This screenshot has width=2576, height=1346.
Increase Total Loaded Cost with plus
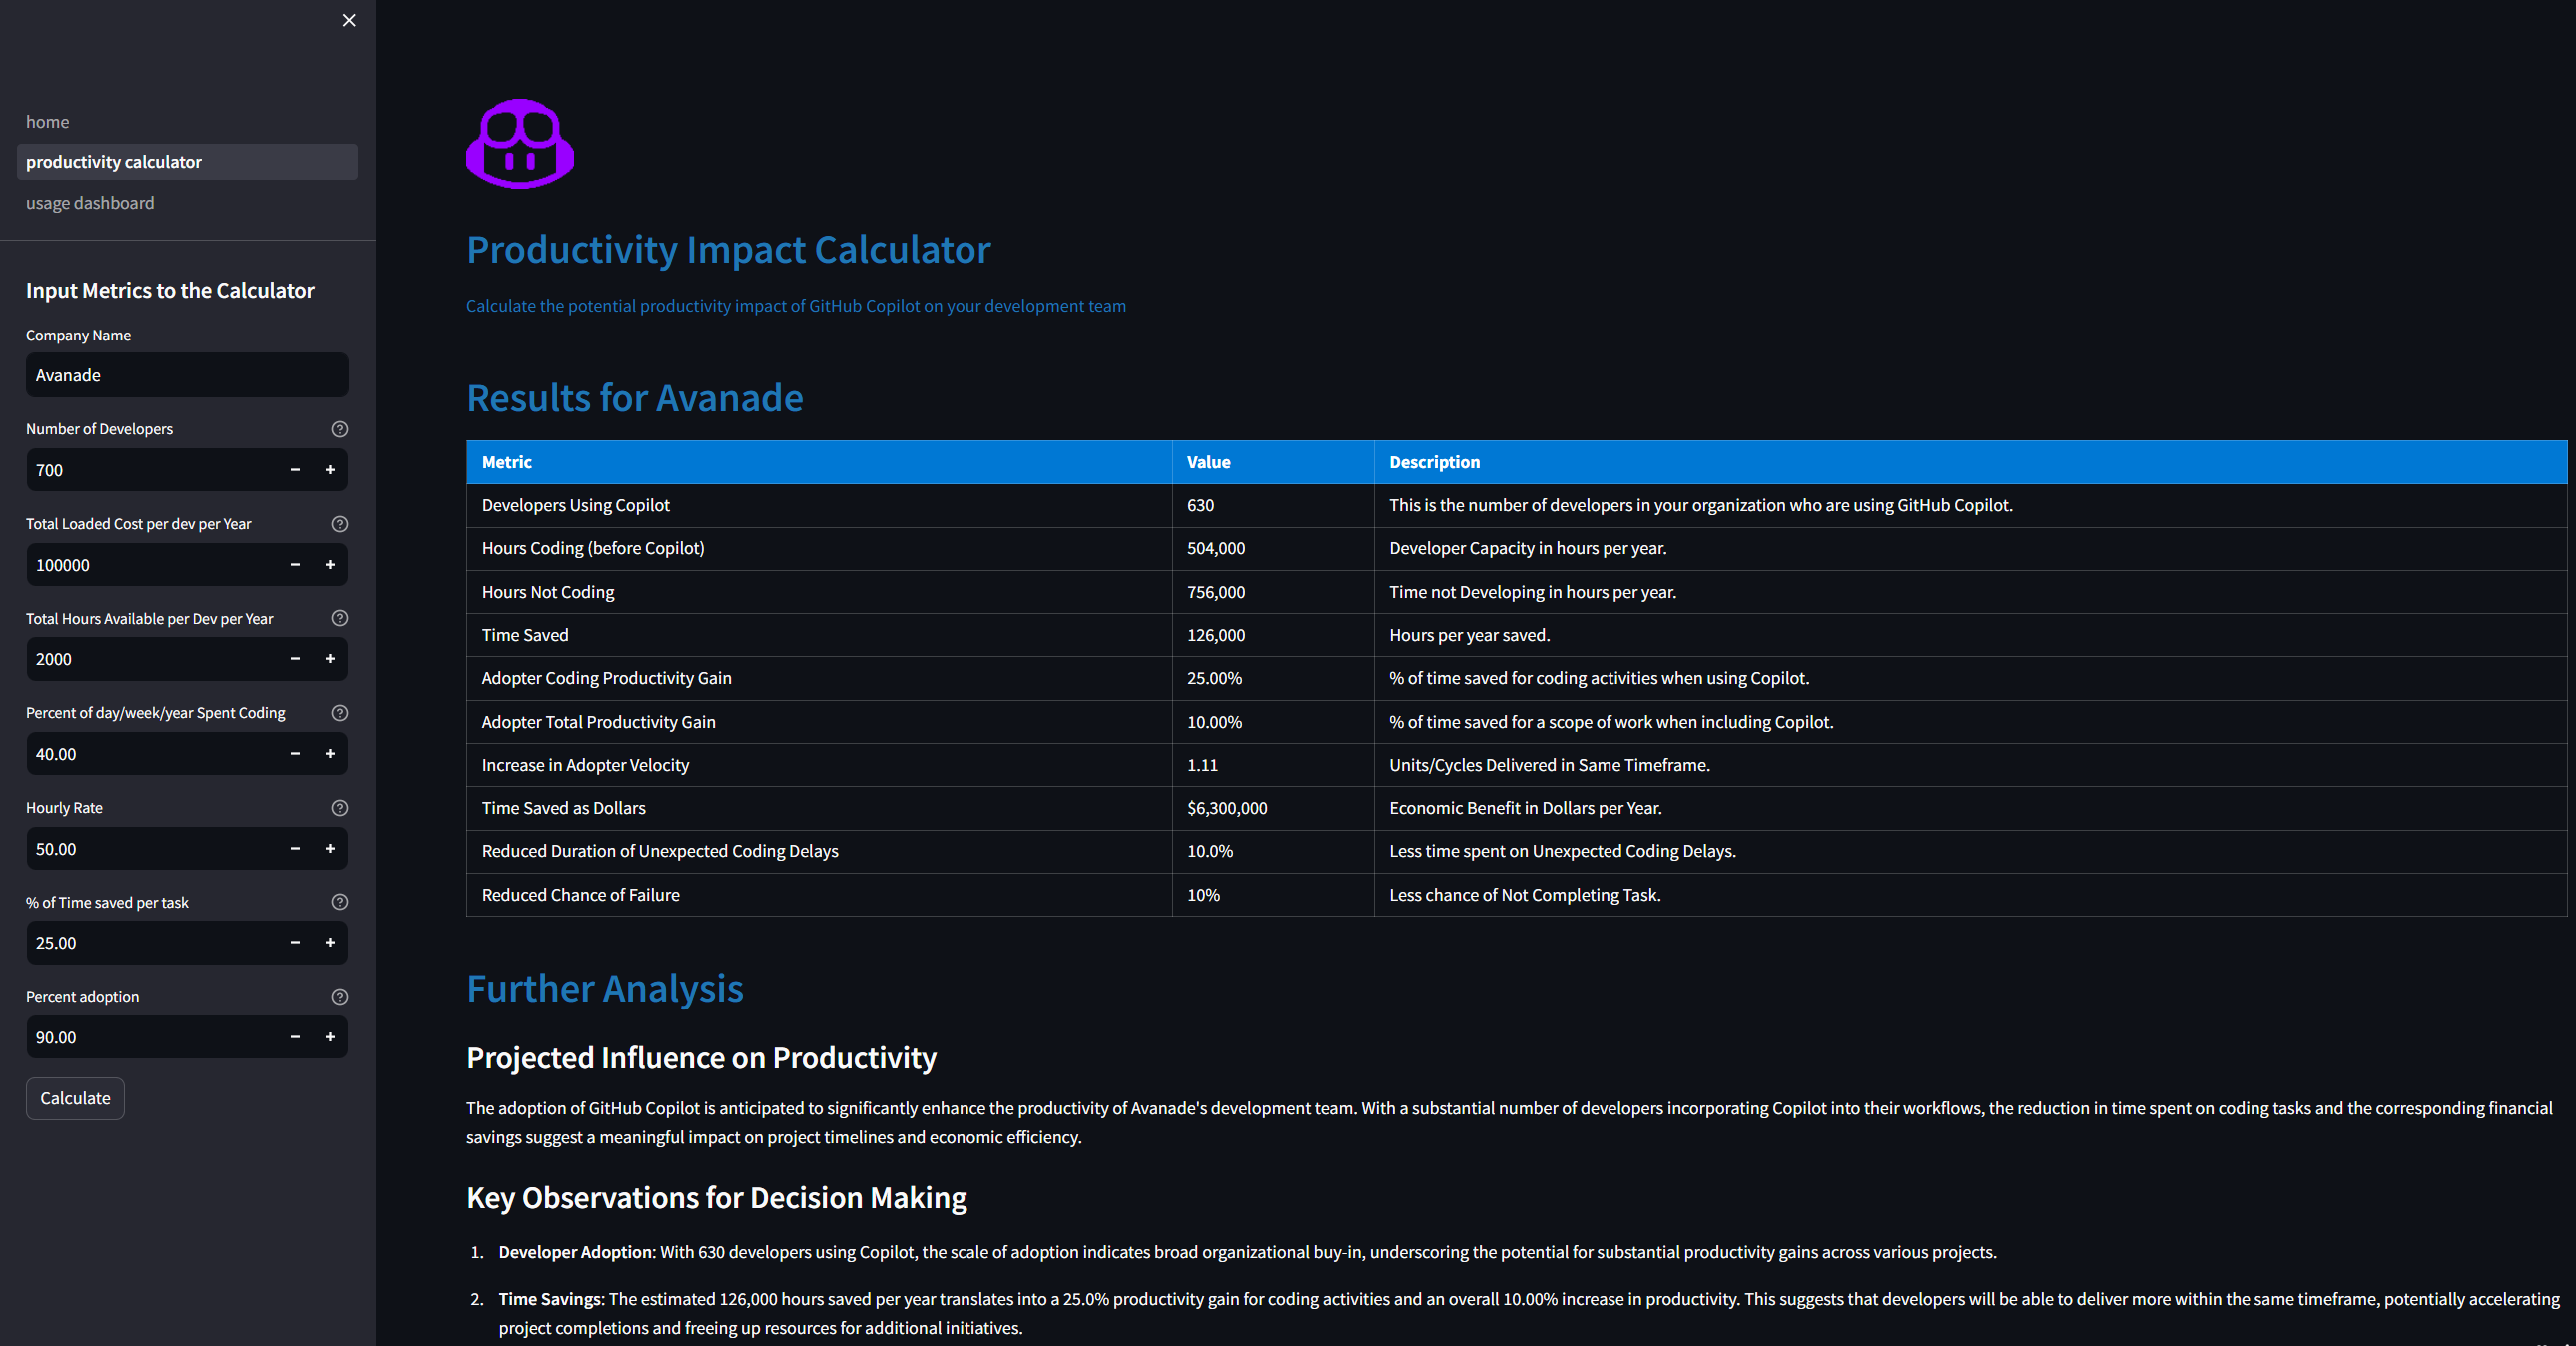pos(331,565)
